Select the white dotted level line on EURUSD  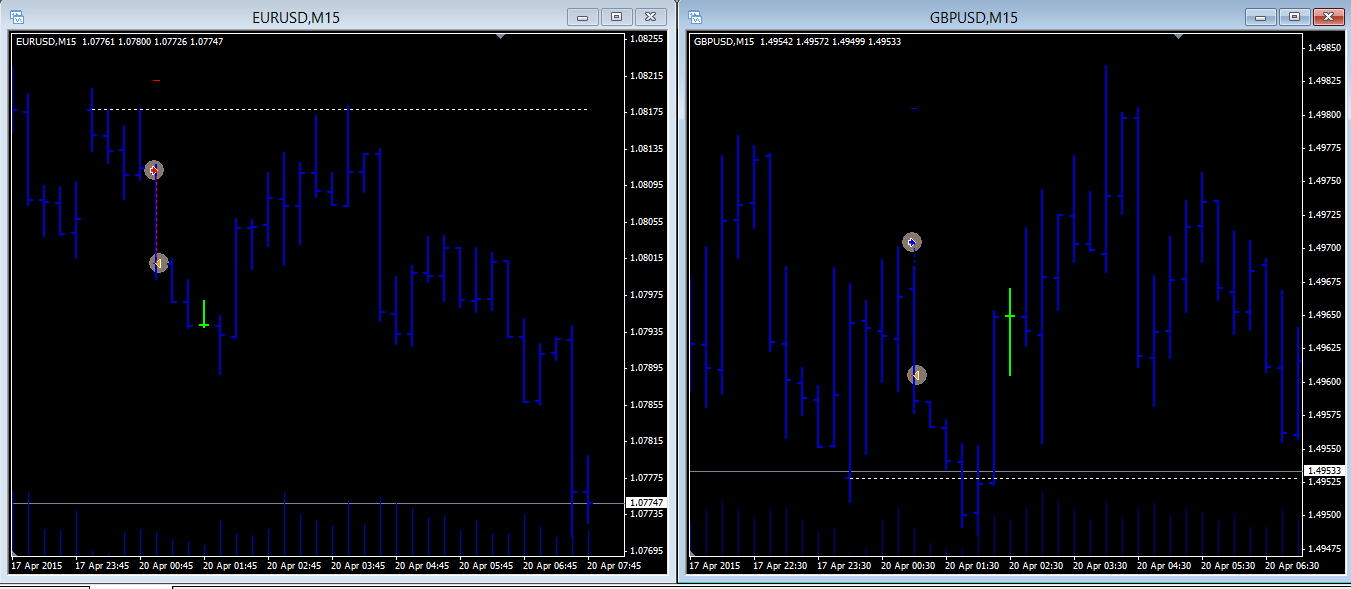(339, 109)
